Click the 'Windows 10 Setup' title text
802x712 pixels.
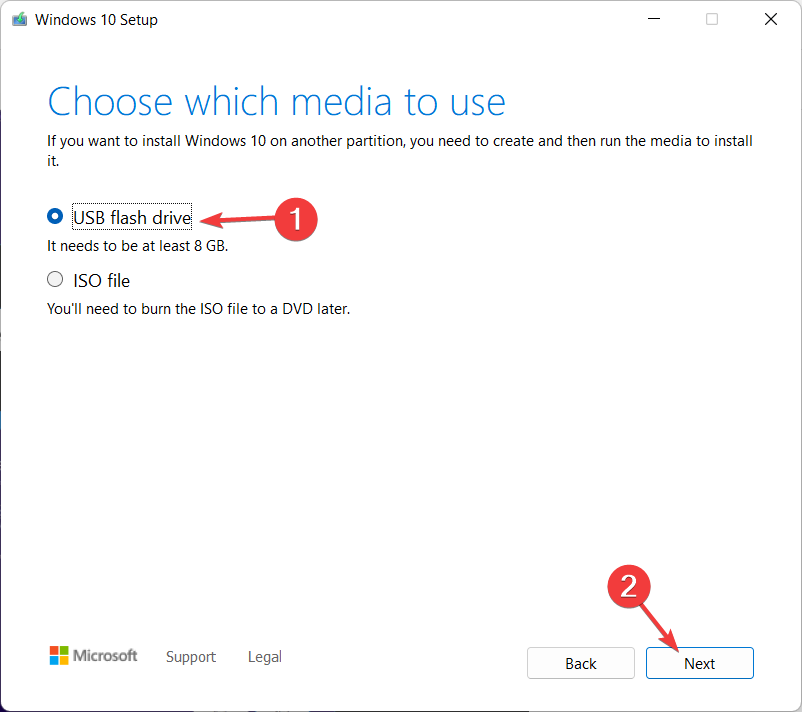tap(96, 19)
